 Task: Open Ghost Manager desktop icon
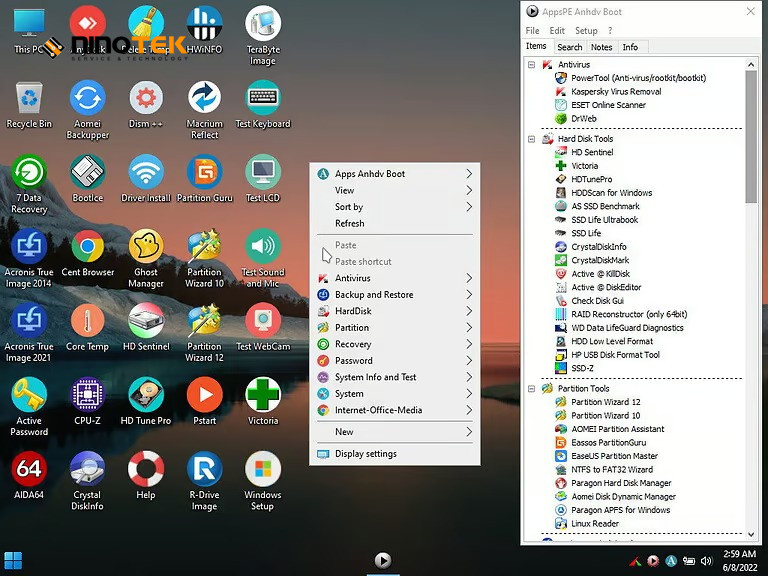[x=146, y=246]
